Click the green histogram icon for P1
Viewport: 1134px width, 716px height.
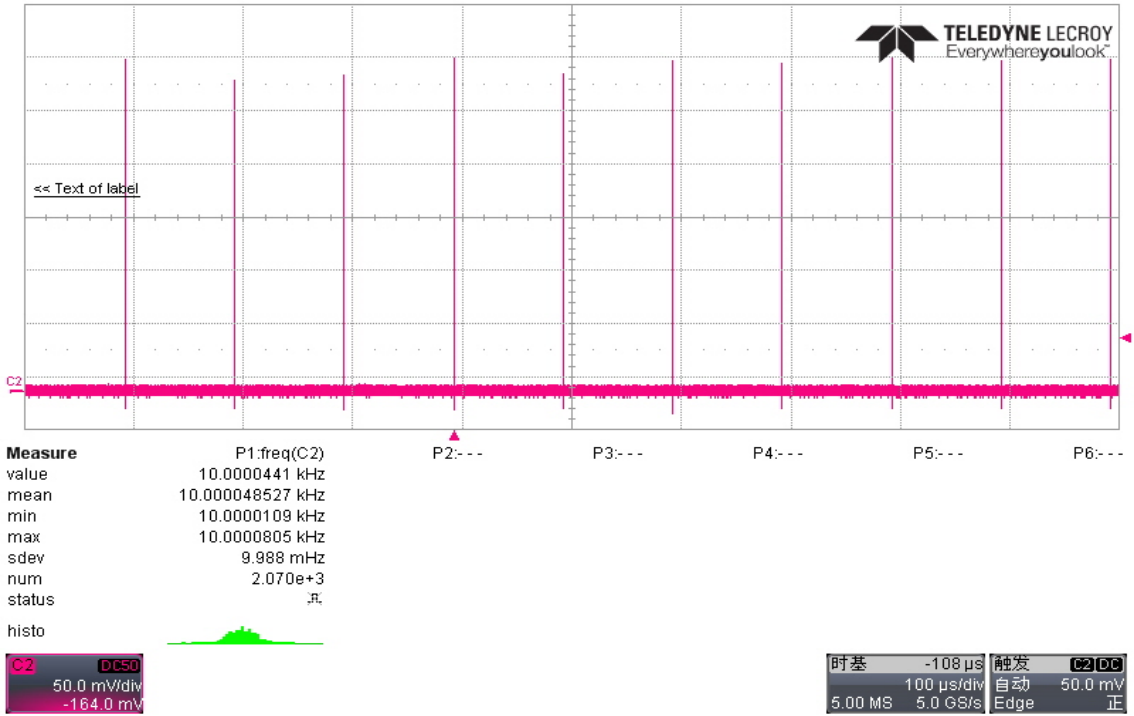(x=244, y=635)
